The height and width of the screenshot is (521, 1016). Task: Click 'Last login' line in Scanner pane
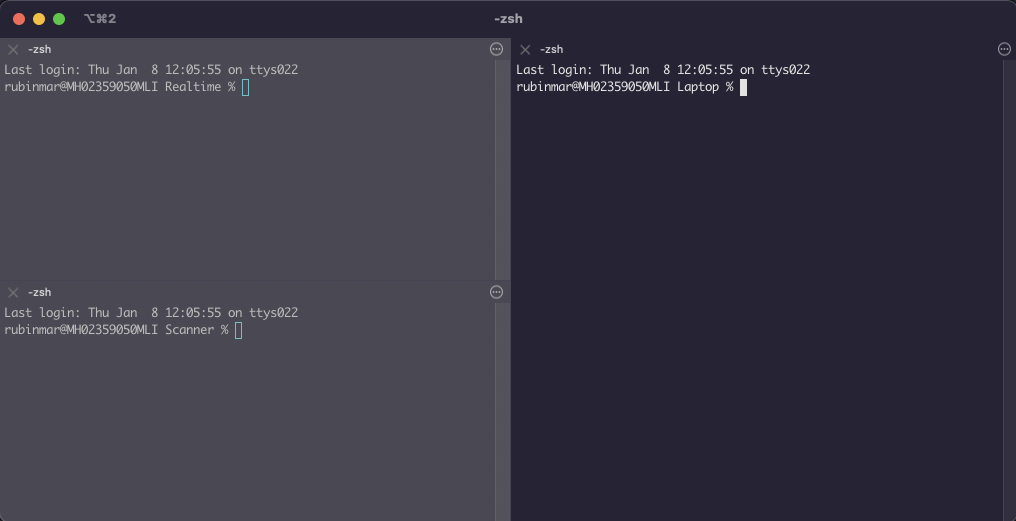[151, 312]
